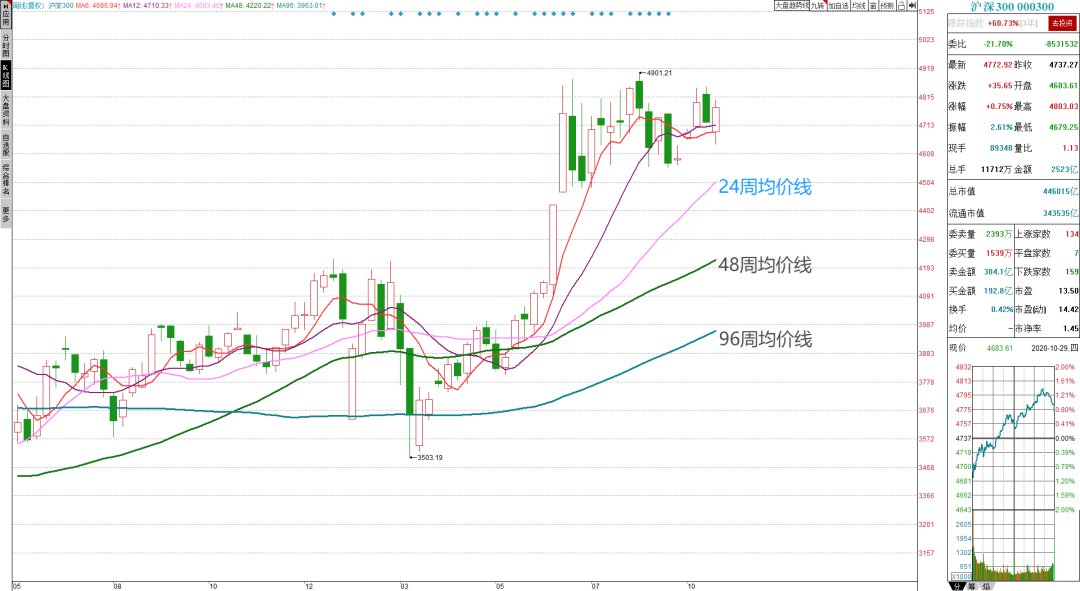Click the X1000 volume scale box
The width and height of the screenshot is (1080, 591).
tap(961, 577)
